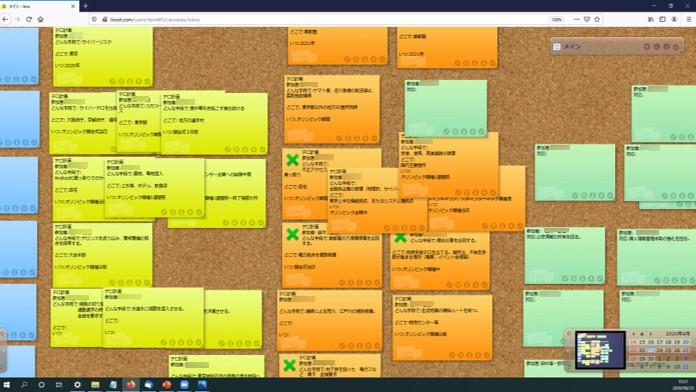Select the lino browser tab
Screen dimensions: 696x392
pos(39,6)
